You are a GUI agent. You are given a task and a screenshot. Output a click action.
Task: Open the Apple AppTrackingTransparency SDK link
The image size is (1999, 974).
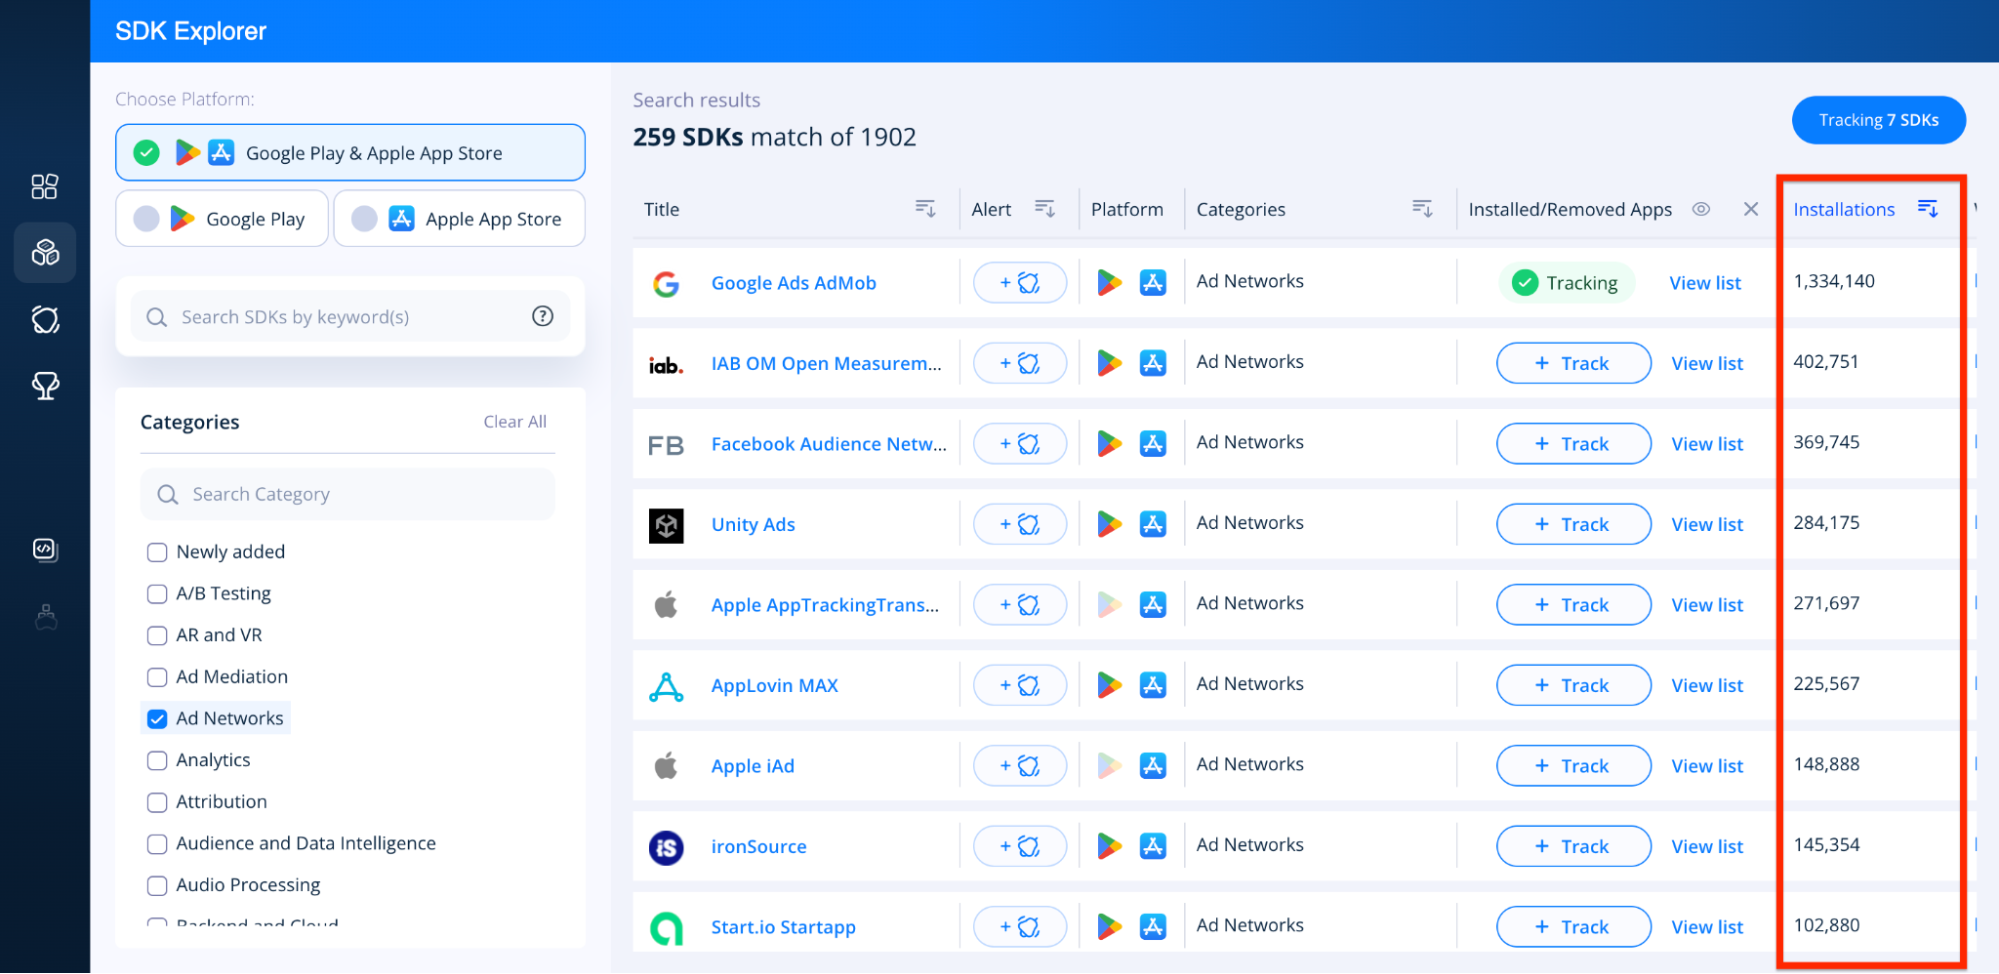coord(825,605)
